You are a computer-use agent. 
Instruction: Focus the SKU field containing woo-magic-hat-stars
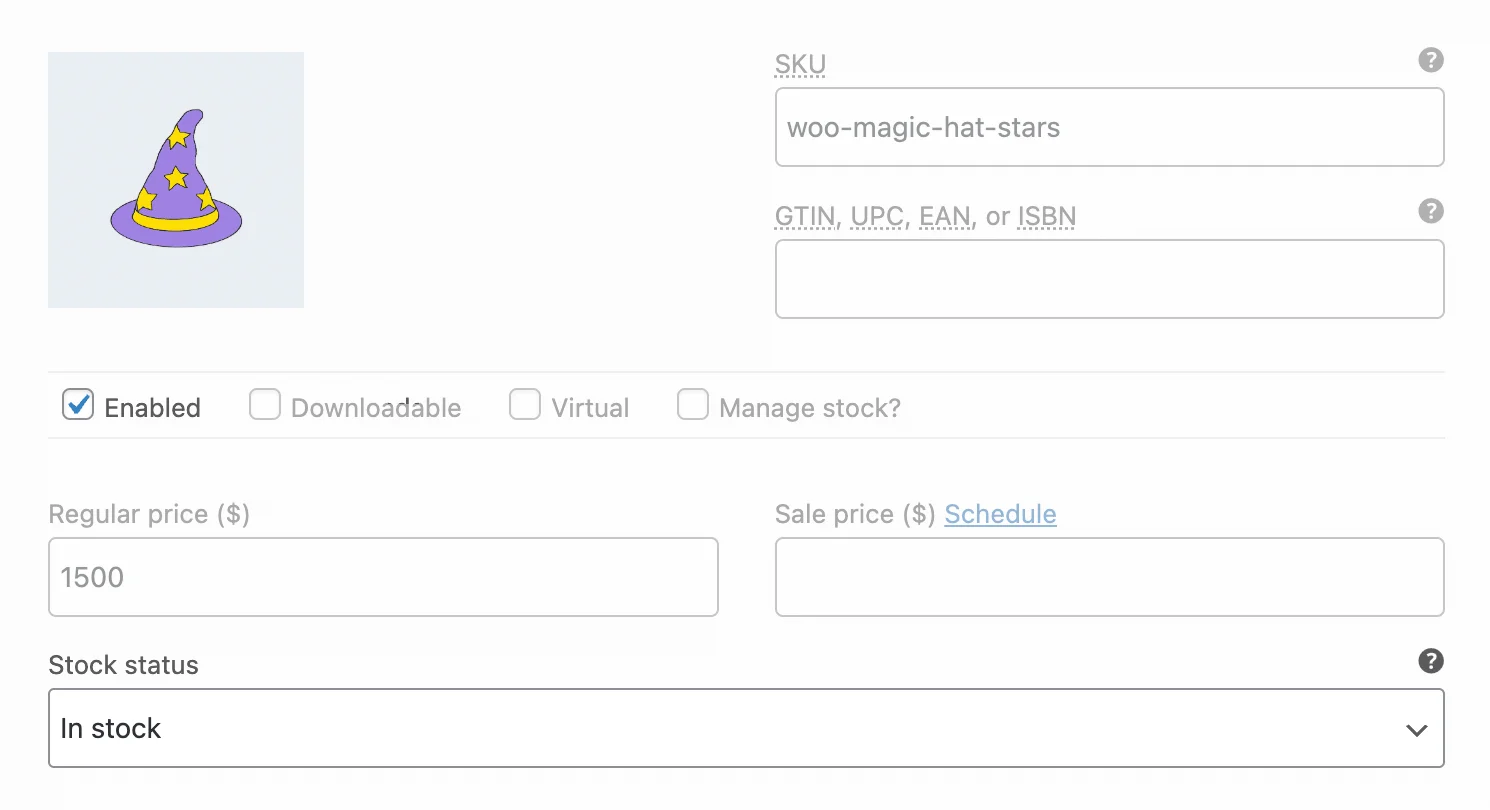[1109, 127]
